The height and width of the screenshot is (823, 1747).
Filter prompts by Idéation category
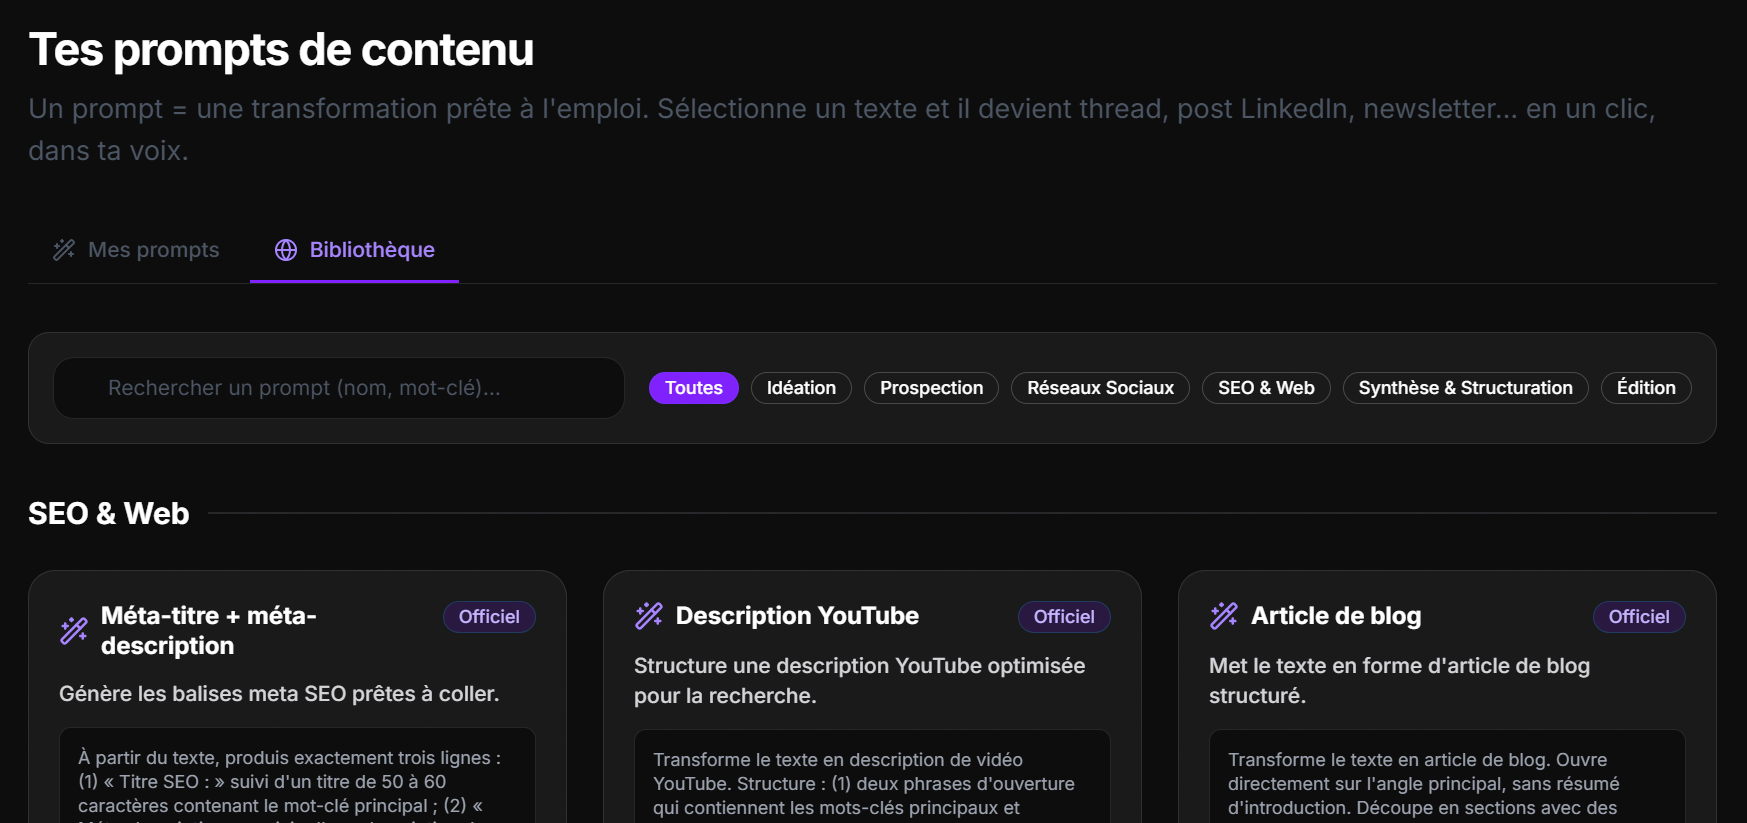tap(801, 388)
